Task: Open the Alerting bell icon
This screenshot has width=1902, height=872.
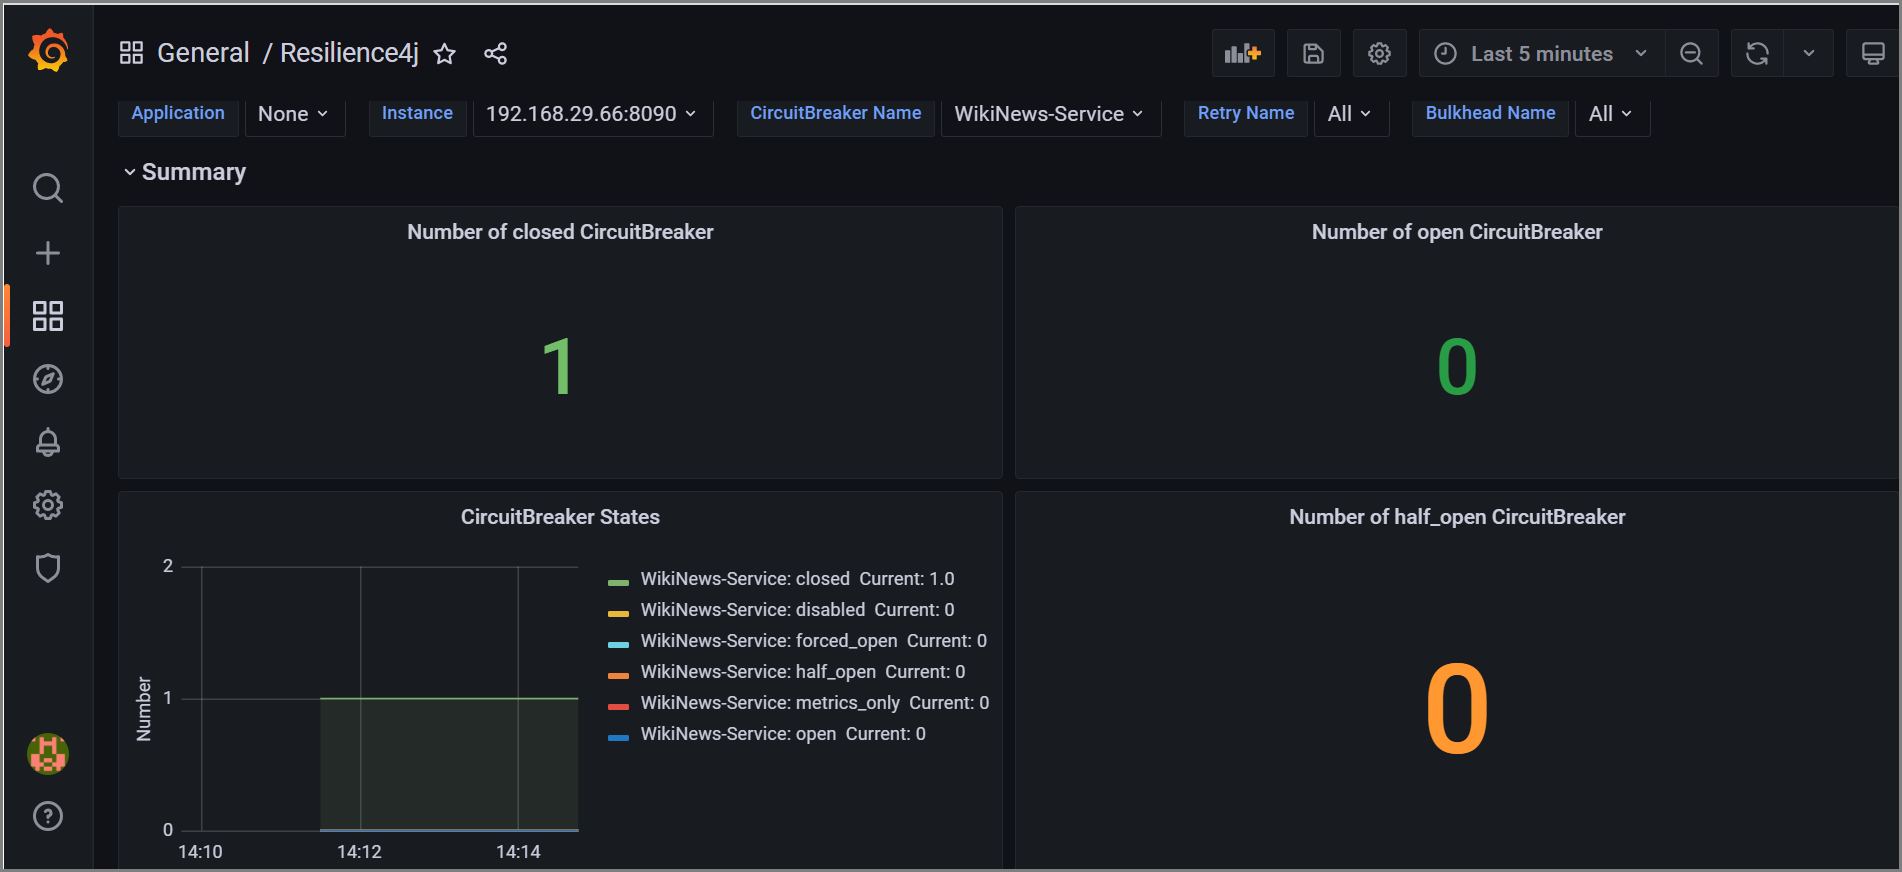Action: tap(48, 442)
